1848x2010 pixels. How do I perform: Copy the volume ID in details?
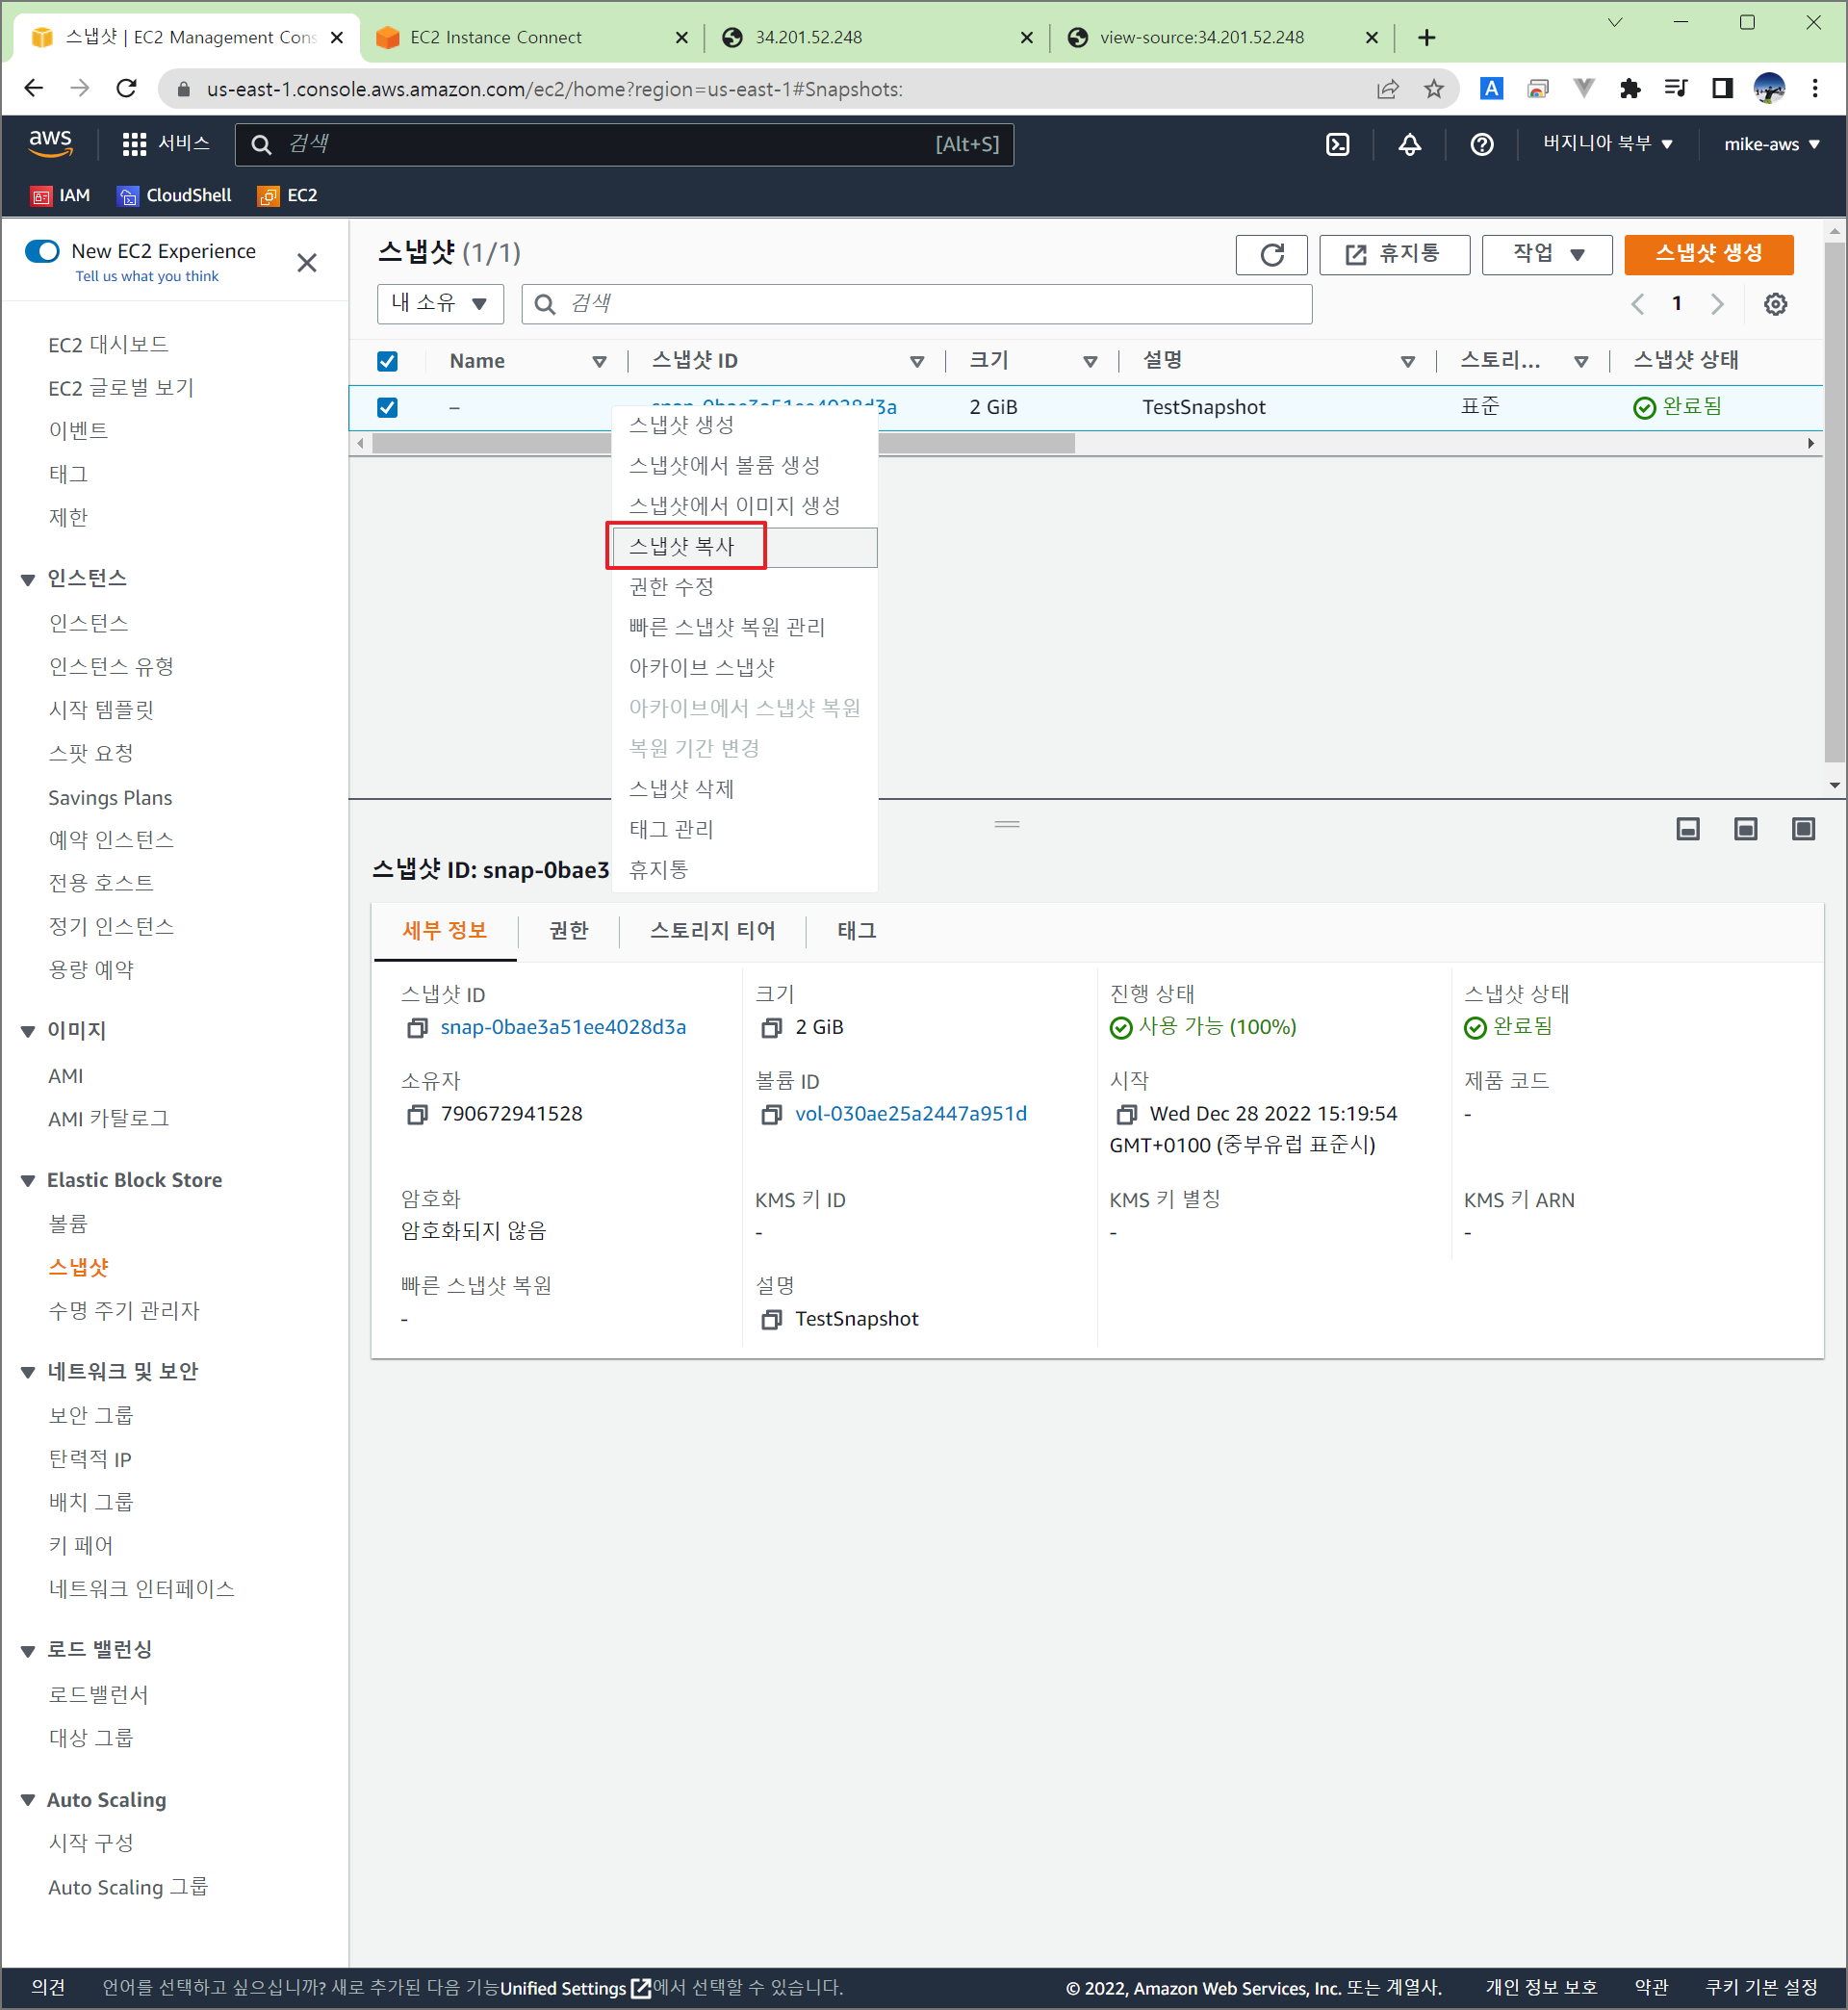point(771,1114)
